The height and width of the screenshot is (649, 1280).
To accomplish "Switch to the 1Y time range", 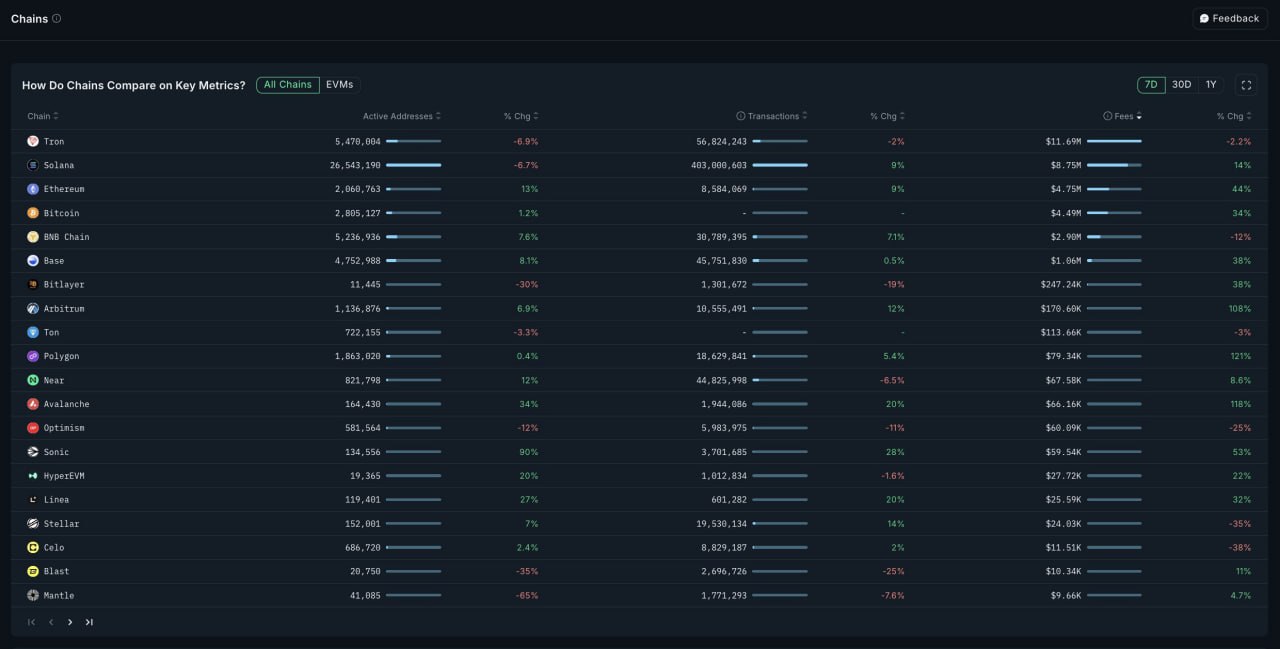I will pos(1211,85).
